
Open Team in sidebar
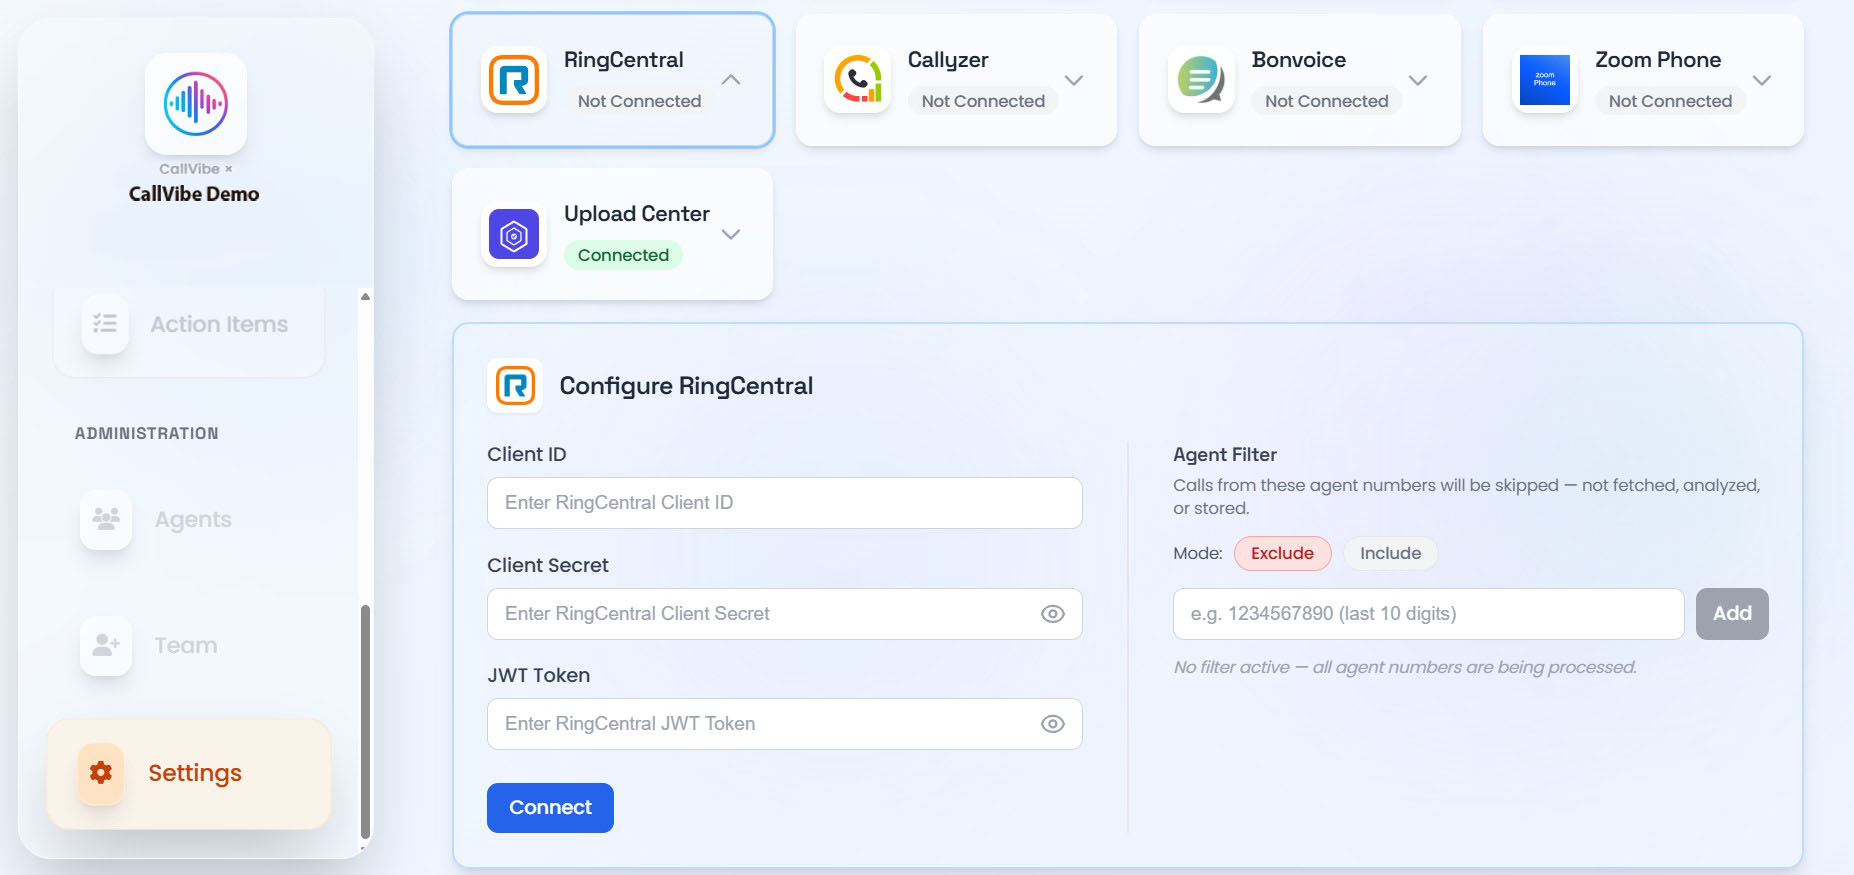(x=190, y=645)
